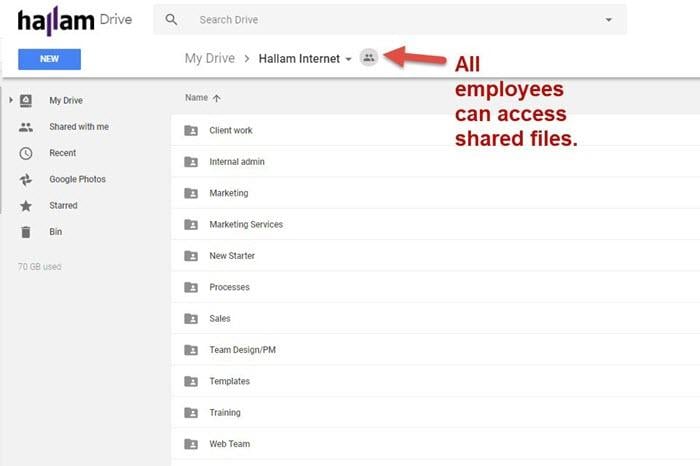
Task: Click the Recent clock icon
Action: point(26,154)
